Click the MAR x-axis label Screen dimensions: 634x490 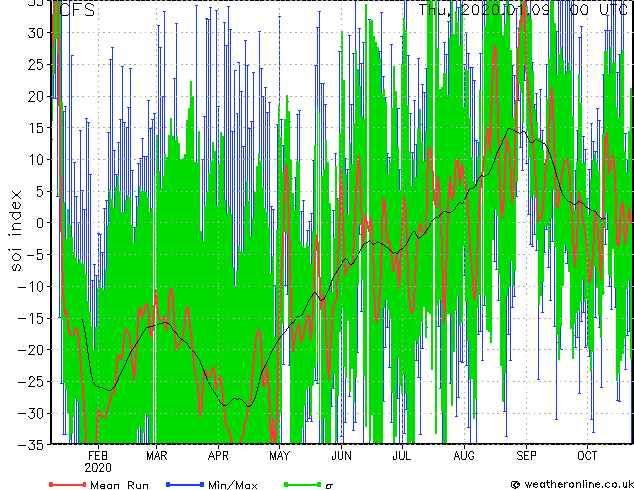[x=156, y=456]
